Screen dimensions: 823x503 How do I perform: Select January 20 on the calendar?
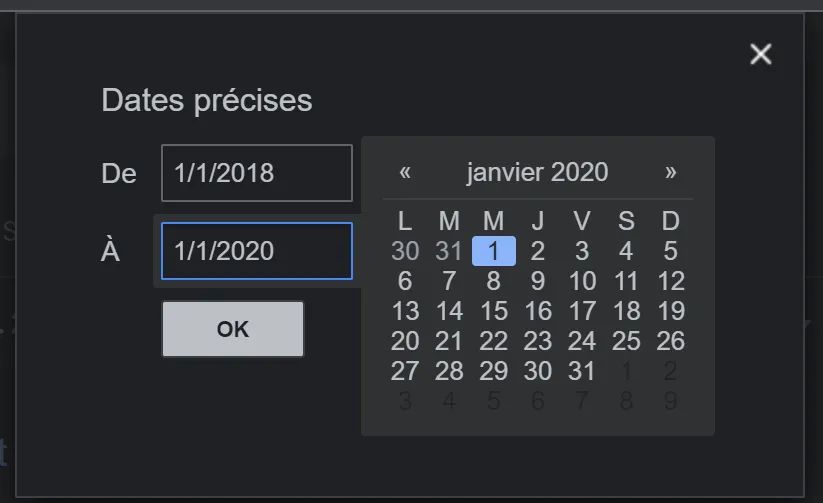pos(405,341)
